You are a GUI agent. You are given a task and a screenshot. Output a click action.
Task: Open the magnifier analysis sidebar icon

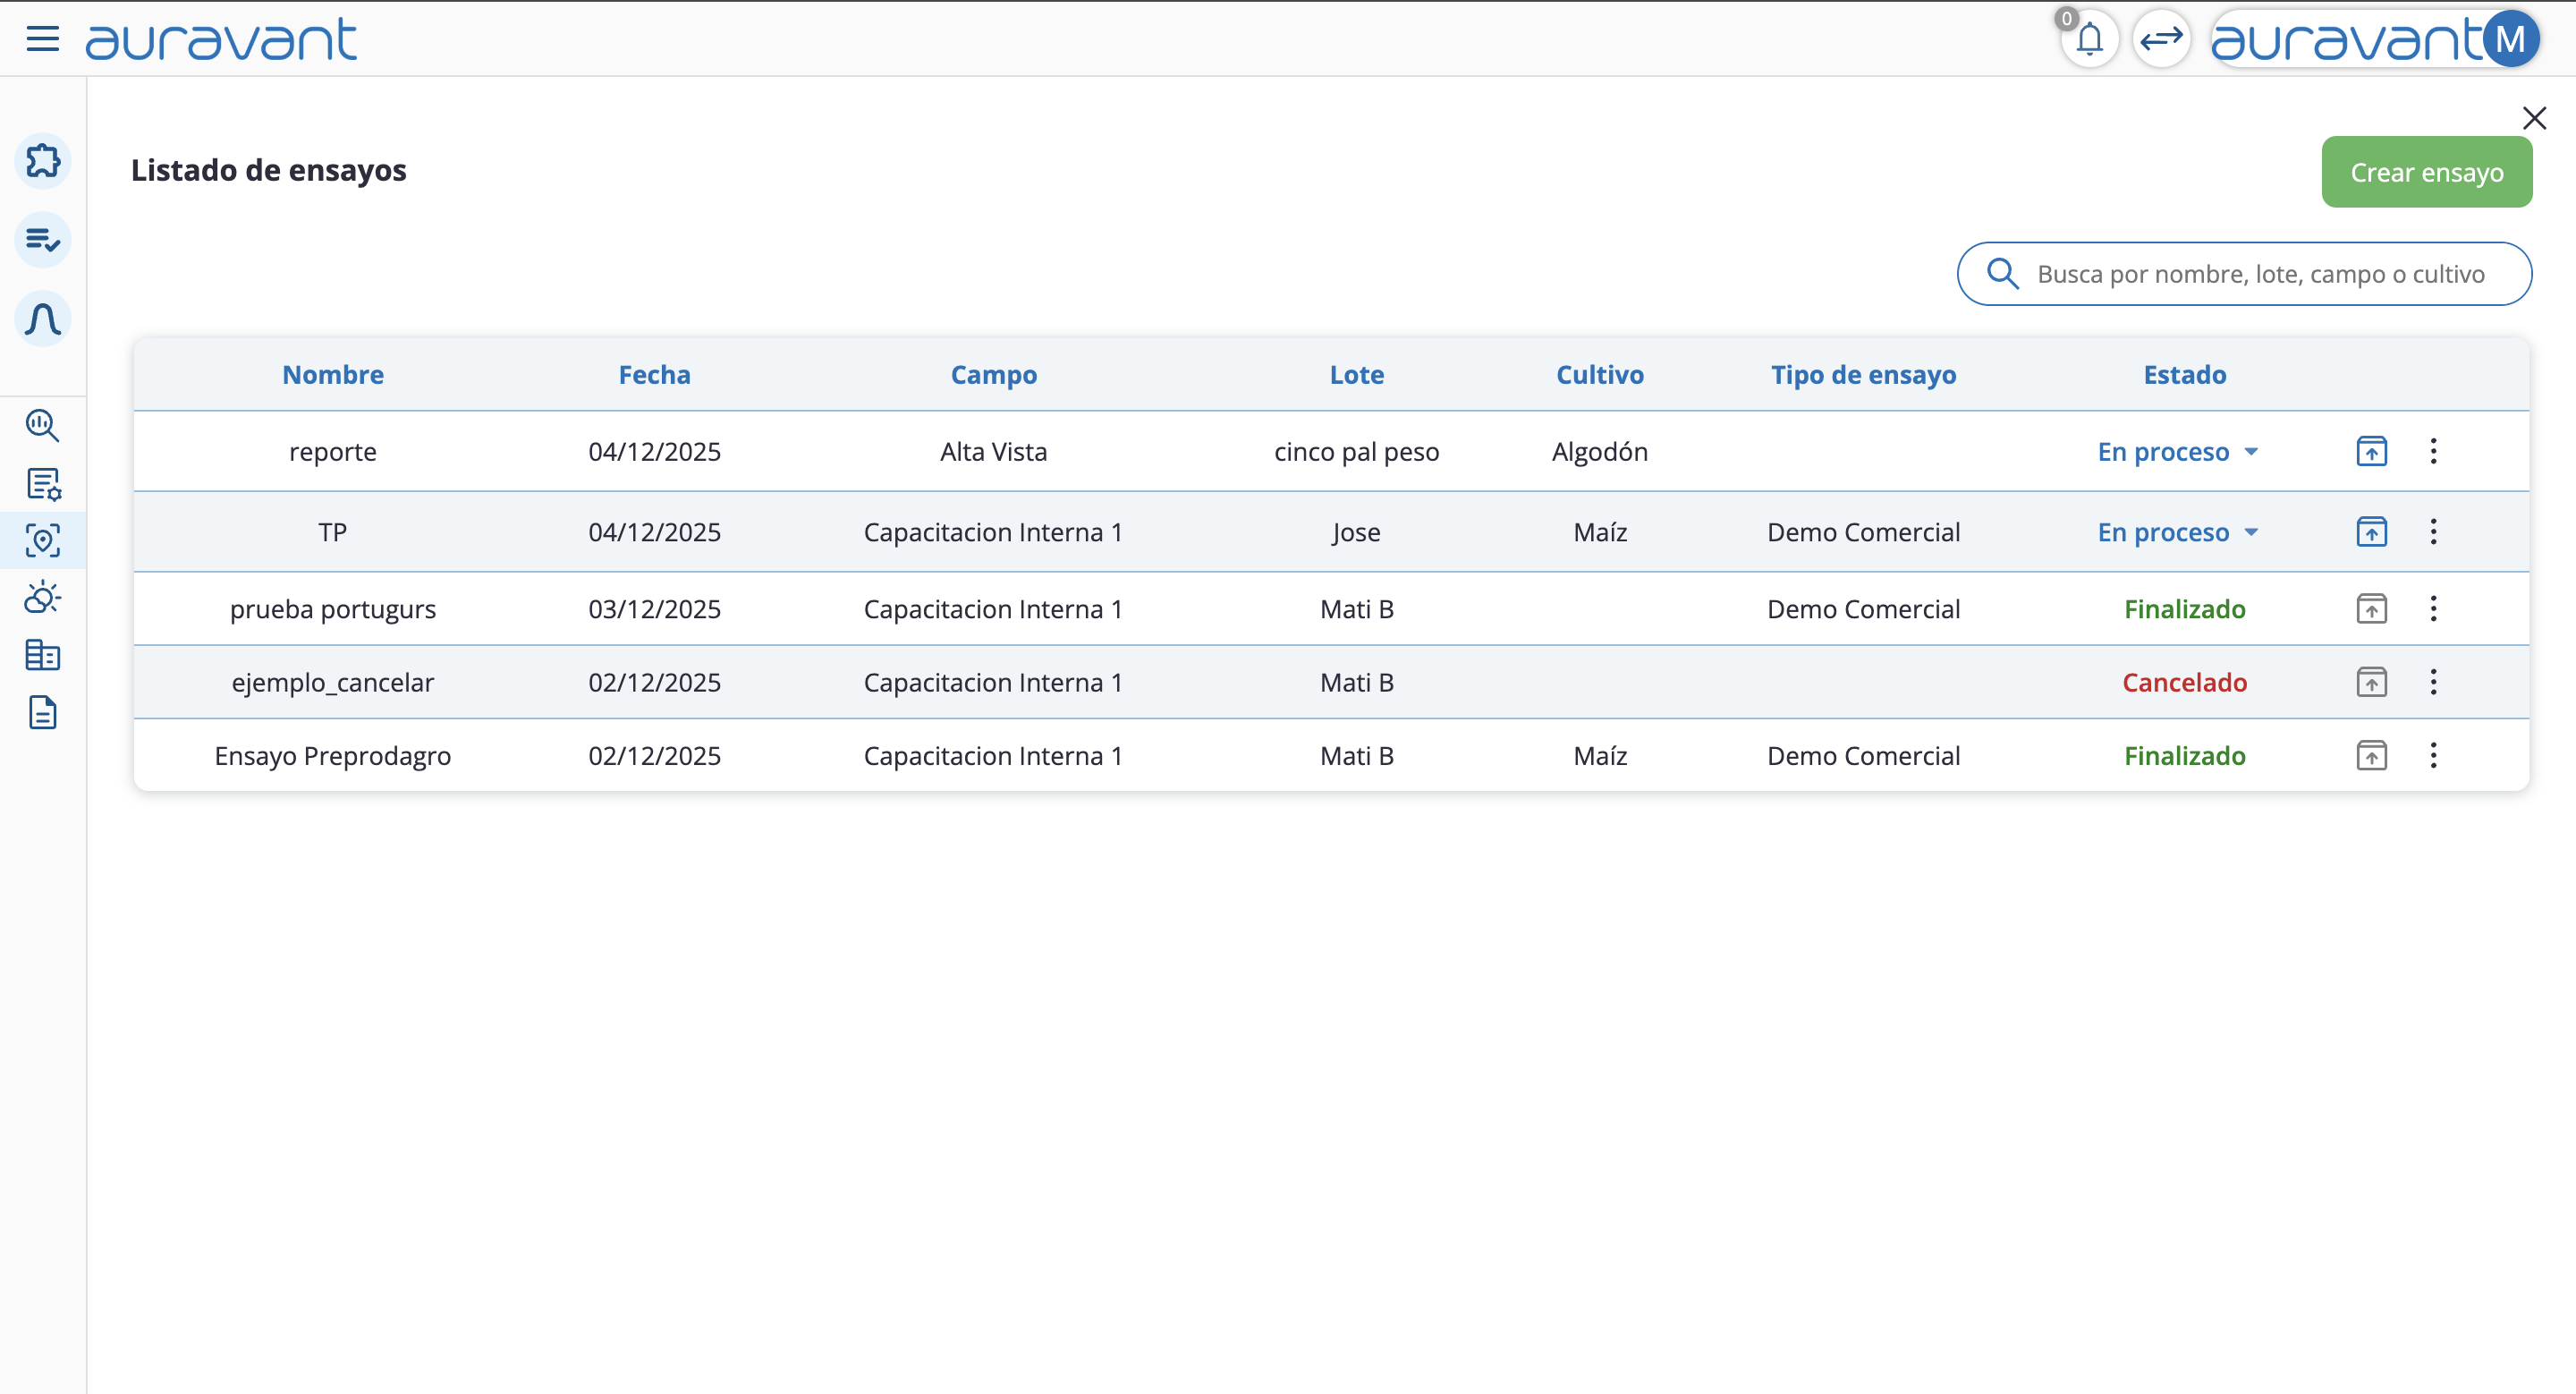point(43,425)
